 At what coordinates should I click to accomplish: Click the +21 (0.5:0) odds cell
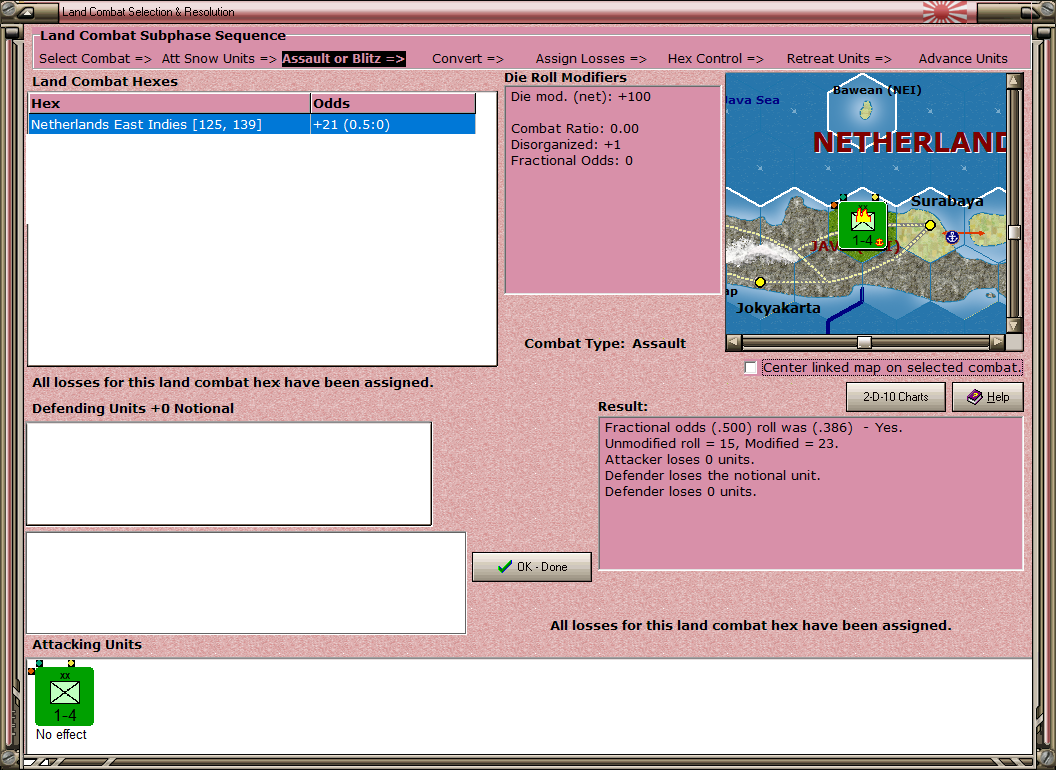click(x=393, y=125)
